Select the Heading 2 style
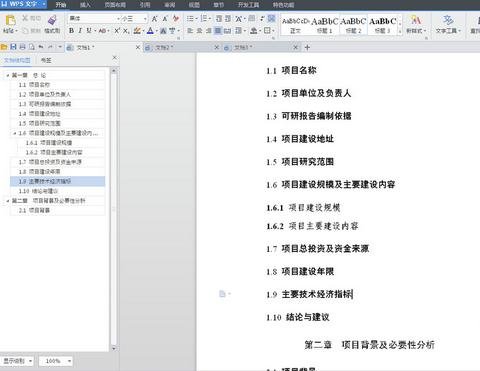 353,25
